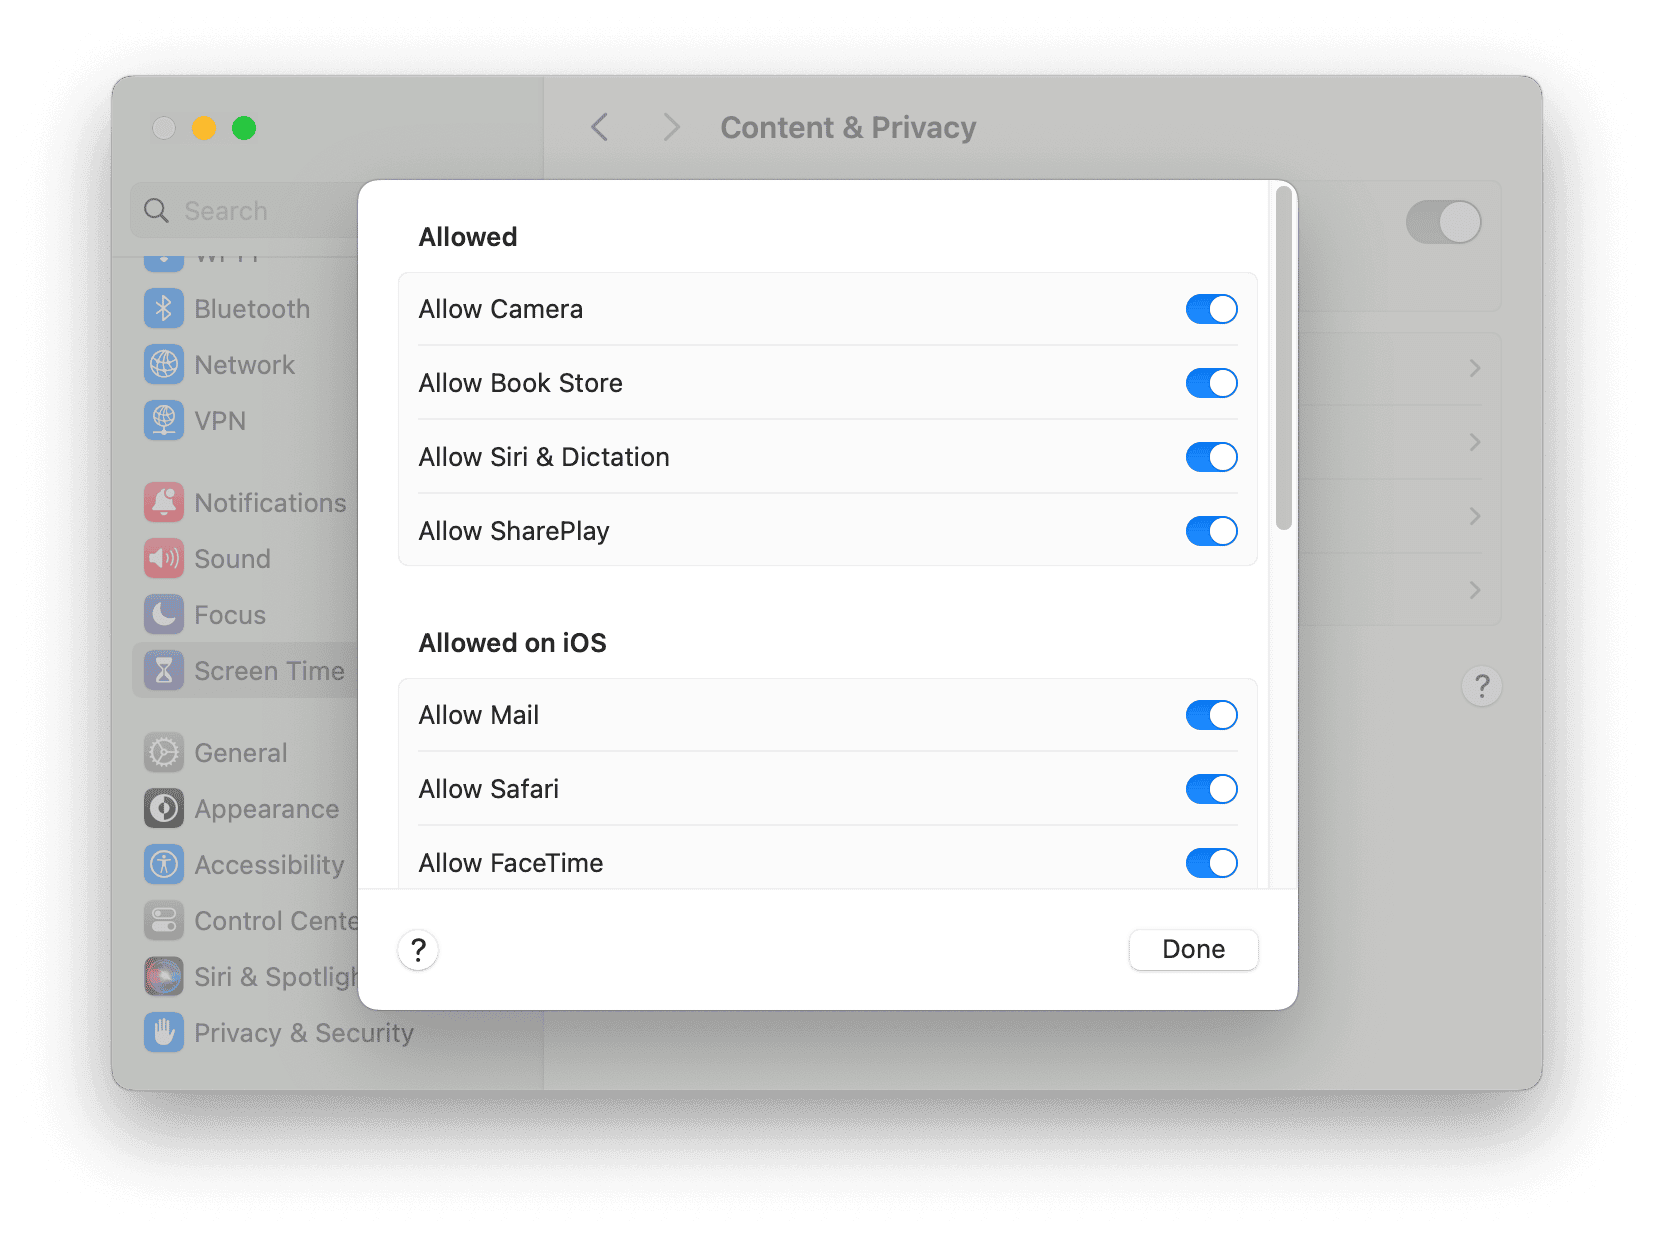Click the Content & Privacy title
Image resolution: width=1654 pixels, height=1238 pixels.
tap(848, 128)
